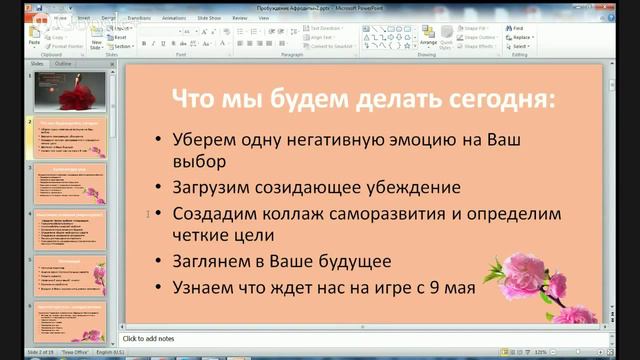Open the Section dropdown
This screenshot has width=640, height=360.
(121, 47)
